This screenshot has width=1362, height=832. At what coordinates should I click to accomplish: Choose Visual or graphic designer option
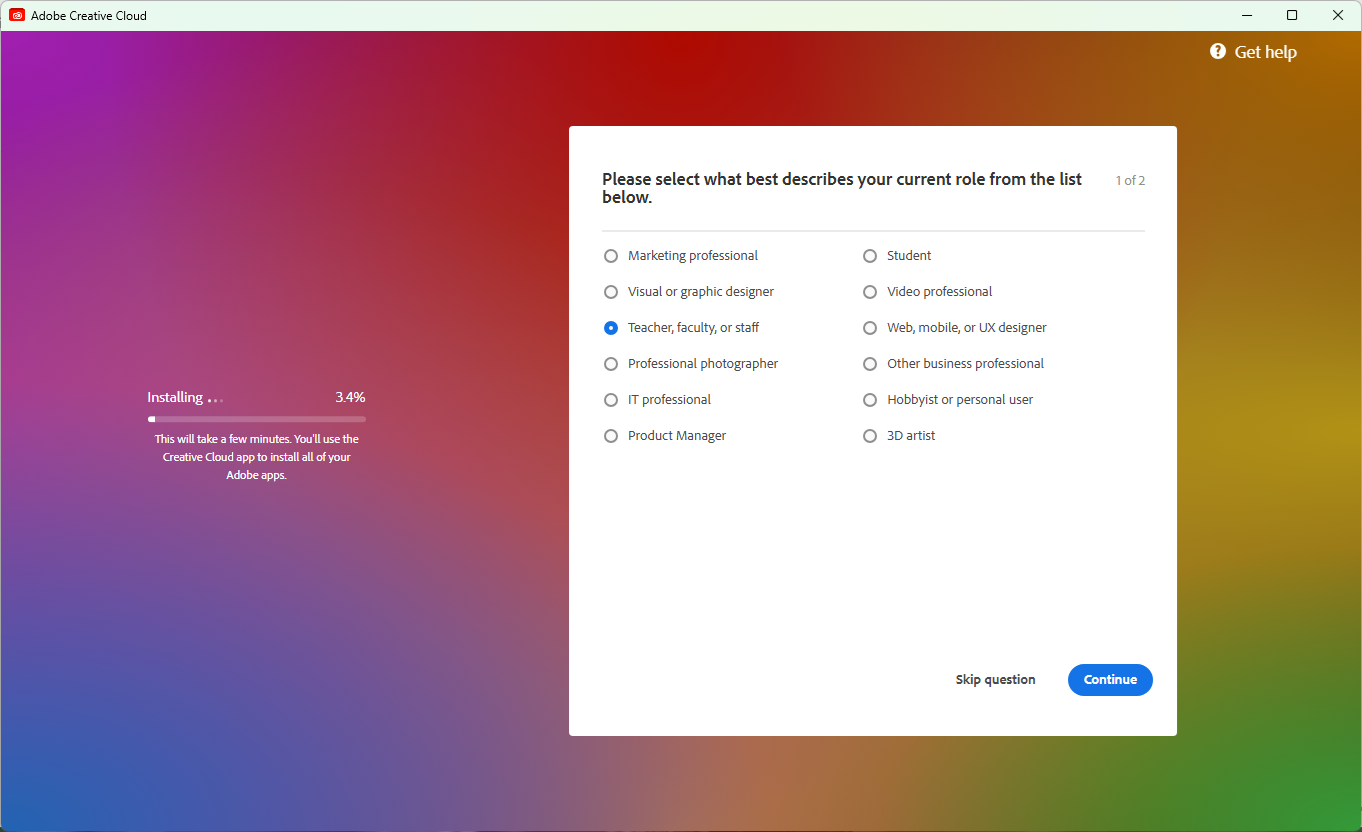(611, 292)
